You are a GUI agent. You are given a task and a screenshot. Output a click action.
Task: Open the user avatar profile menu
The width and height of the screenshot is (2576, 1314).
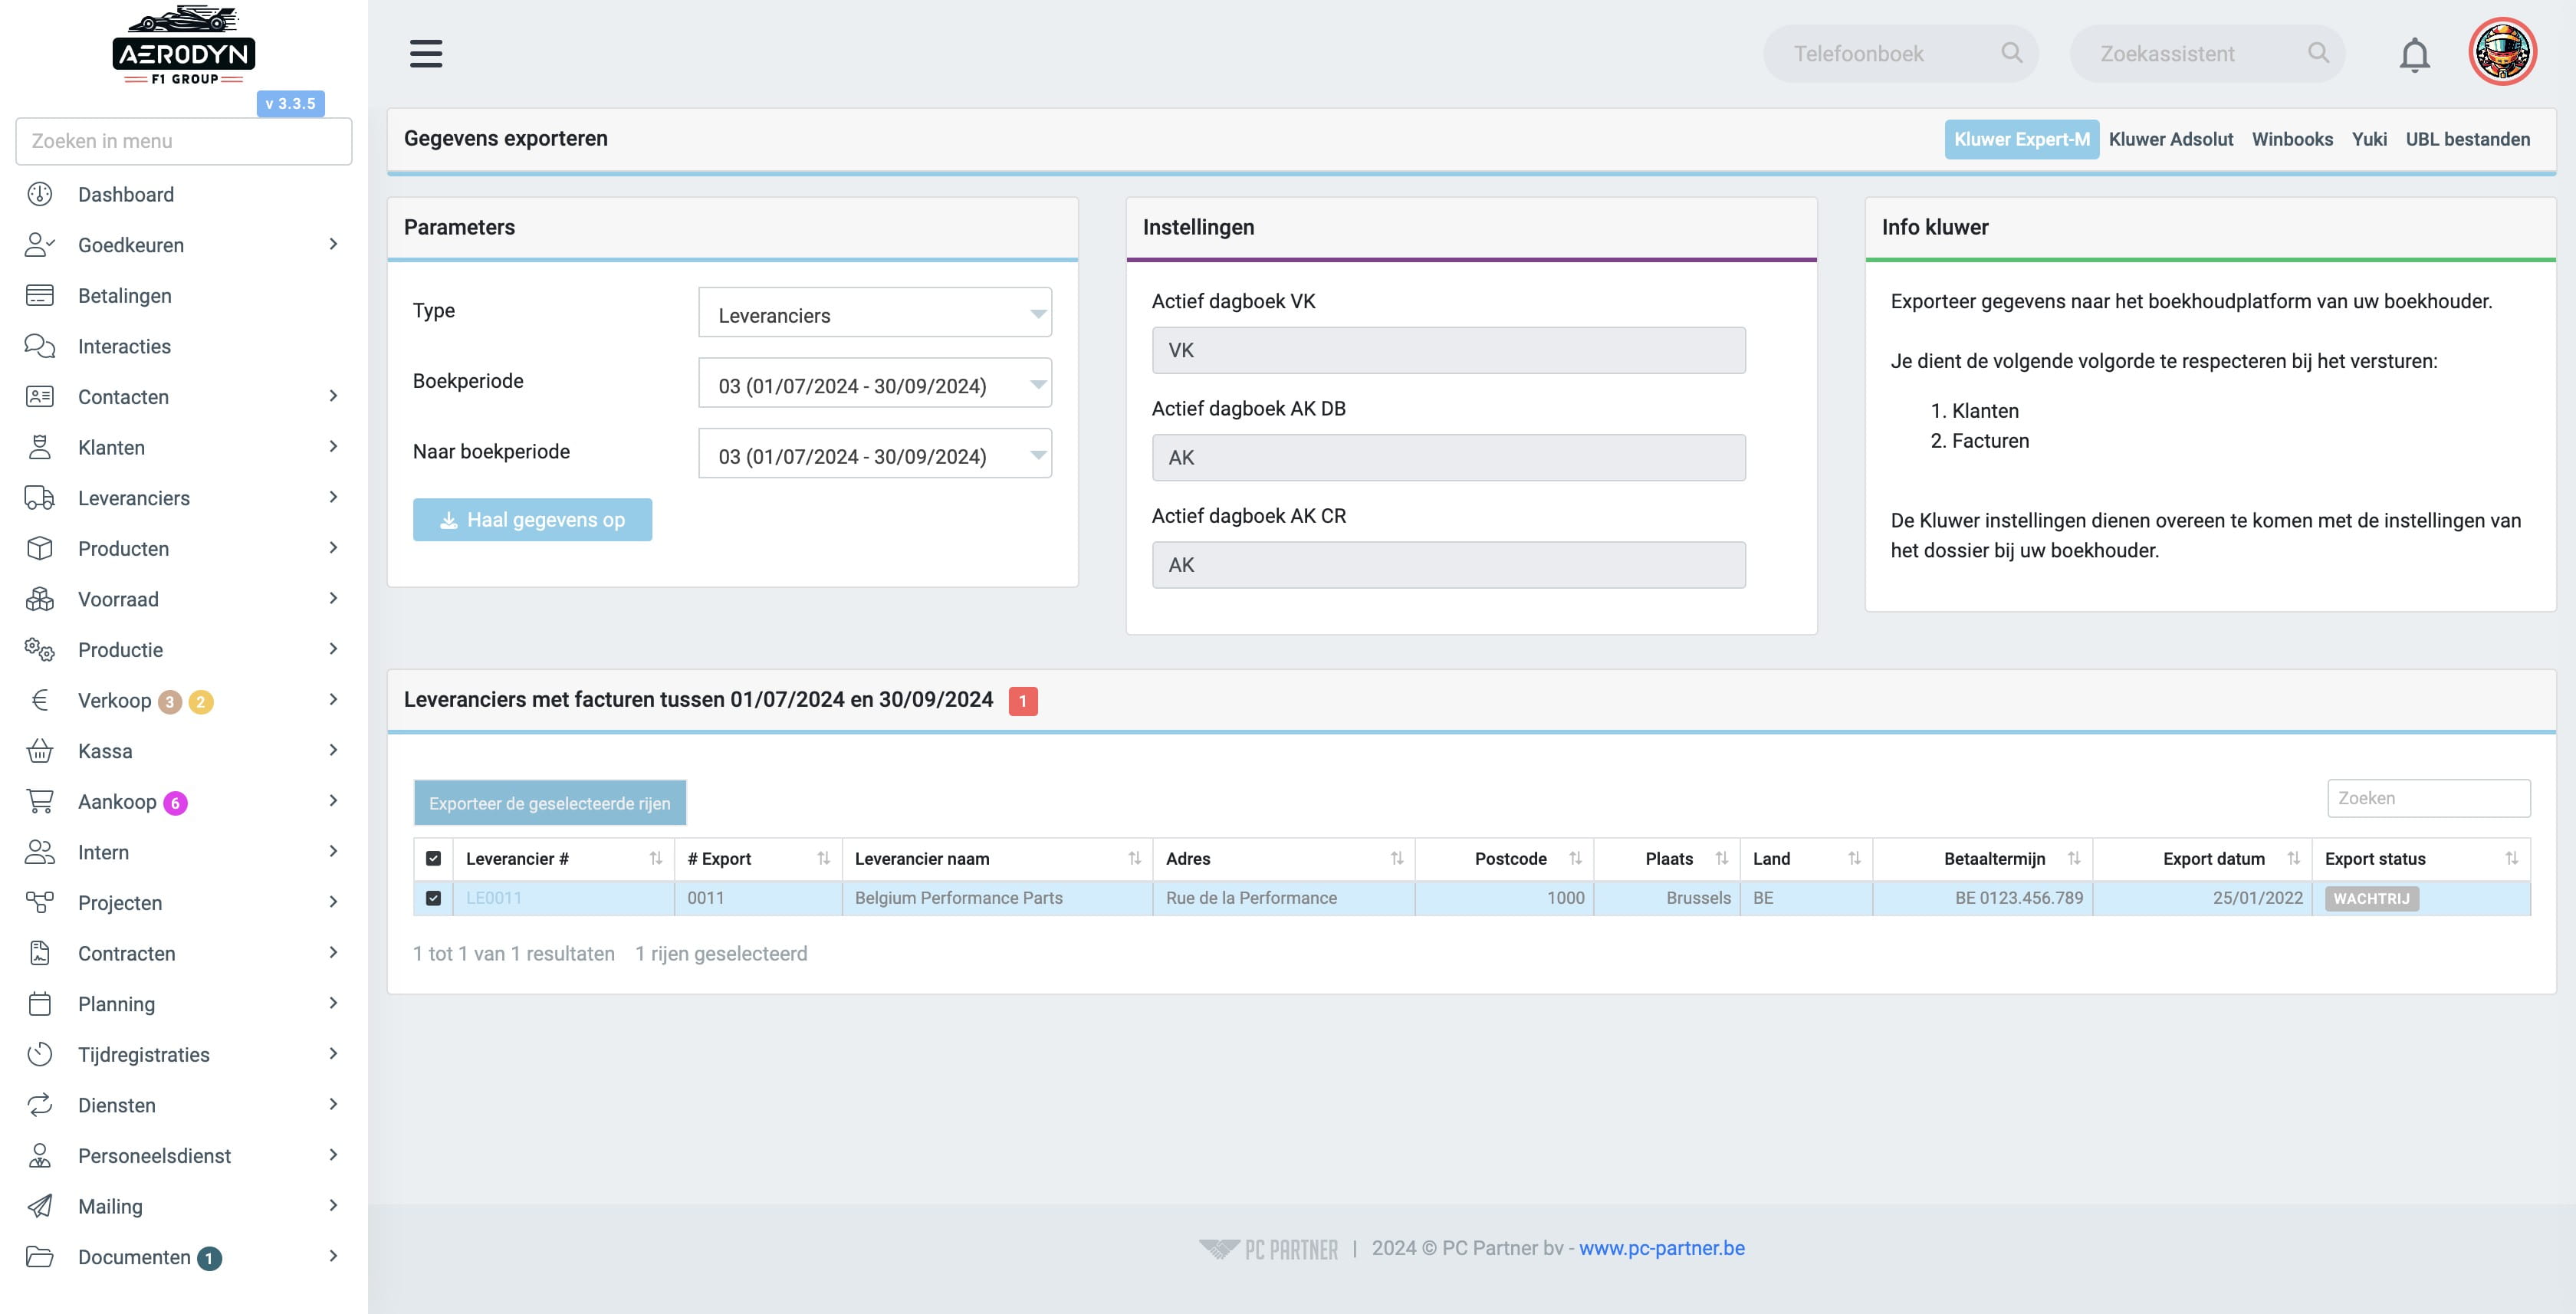click(x=2502, y=52)
